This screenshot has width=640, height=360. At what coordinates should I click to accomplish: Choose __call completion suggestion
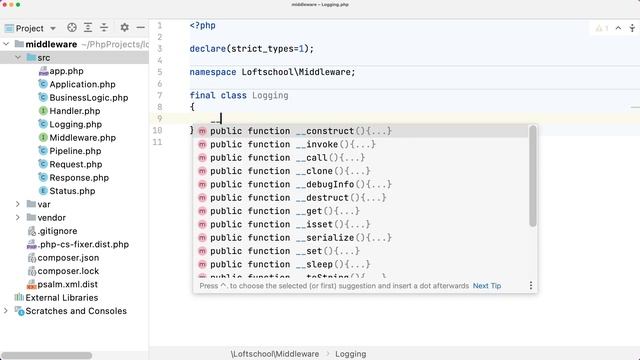(361, 158)
